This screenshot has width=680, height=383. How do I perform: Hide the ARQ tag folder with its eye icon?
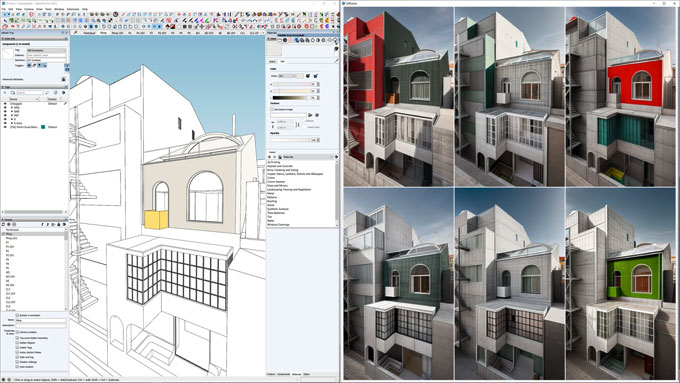[x=5, y=108]
